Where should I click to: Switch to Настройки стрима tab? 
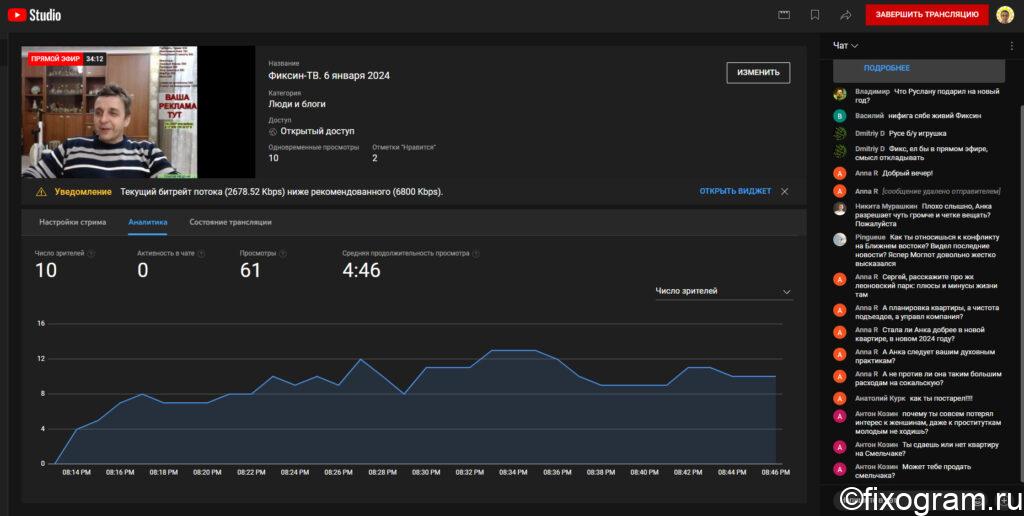pos(72,222)
